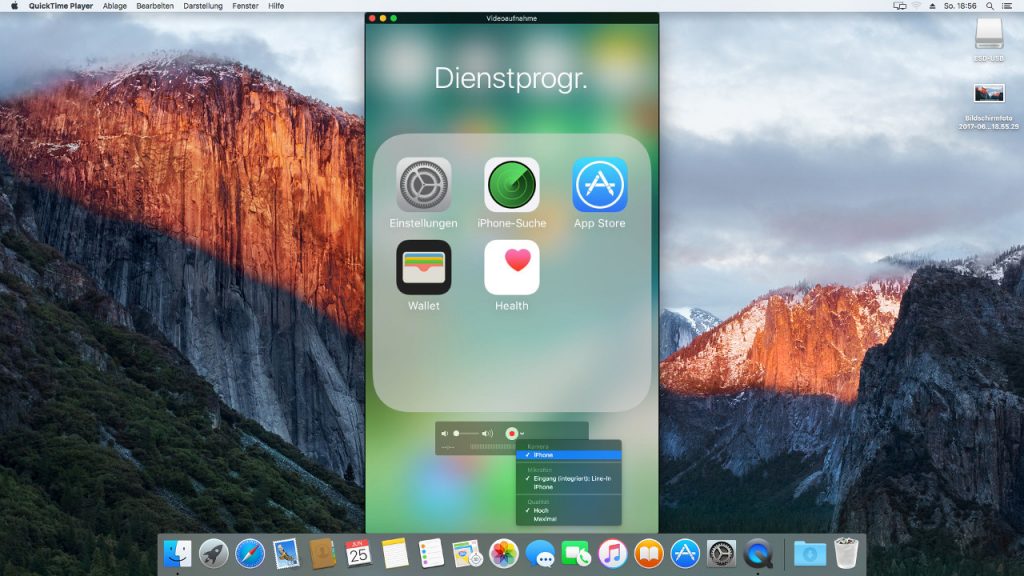Open Contacts from the dock
This screenshot has width=1024, height=576.
coord(322,554)
